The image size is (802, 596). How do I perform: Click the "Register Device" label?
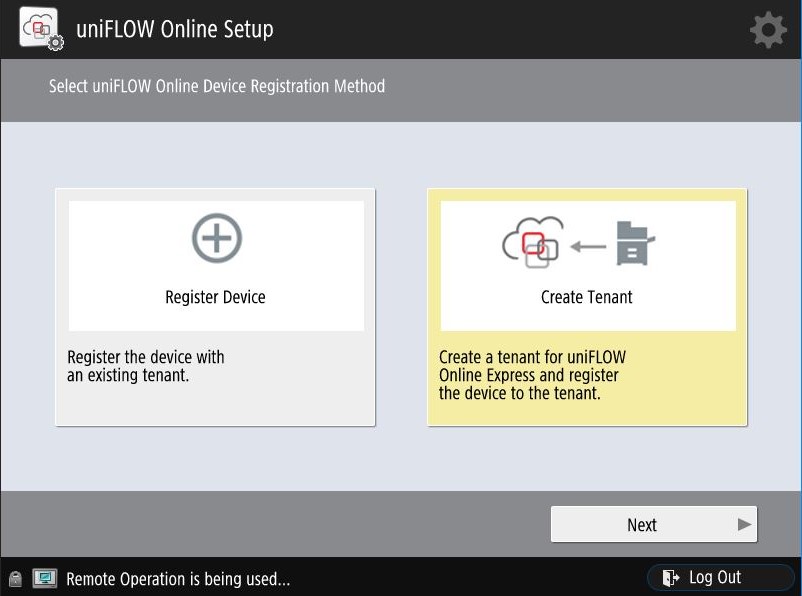tap(215, 297)
